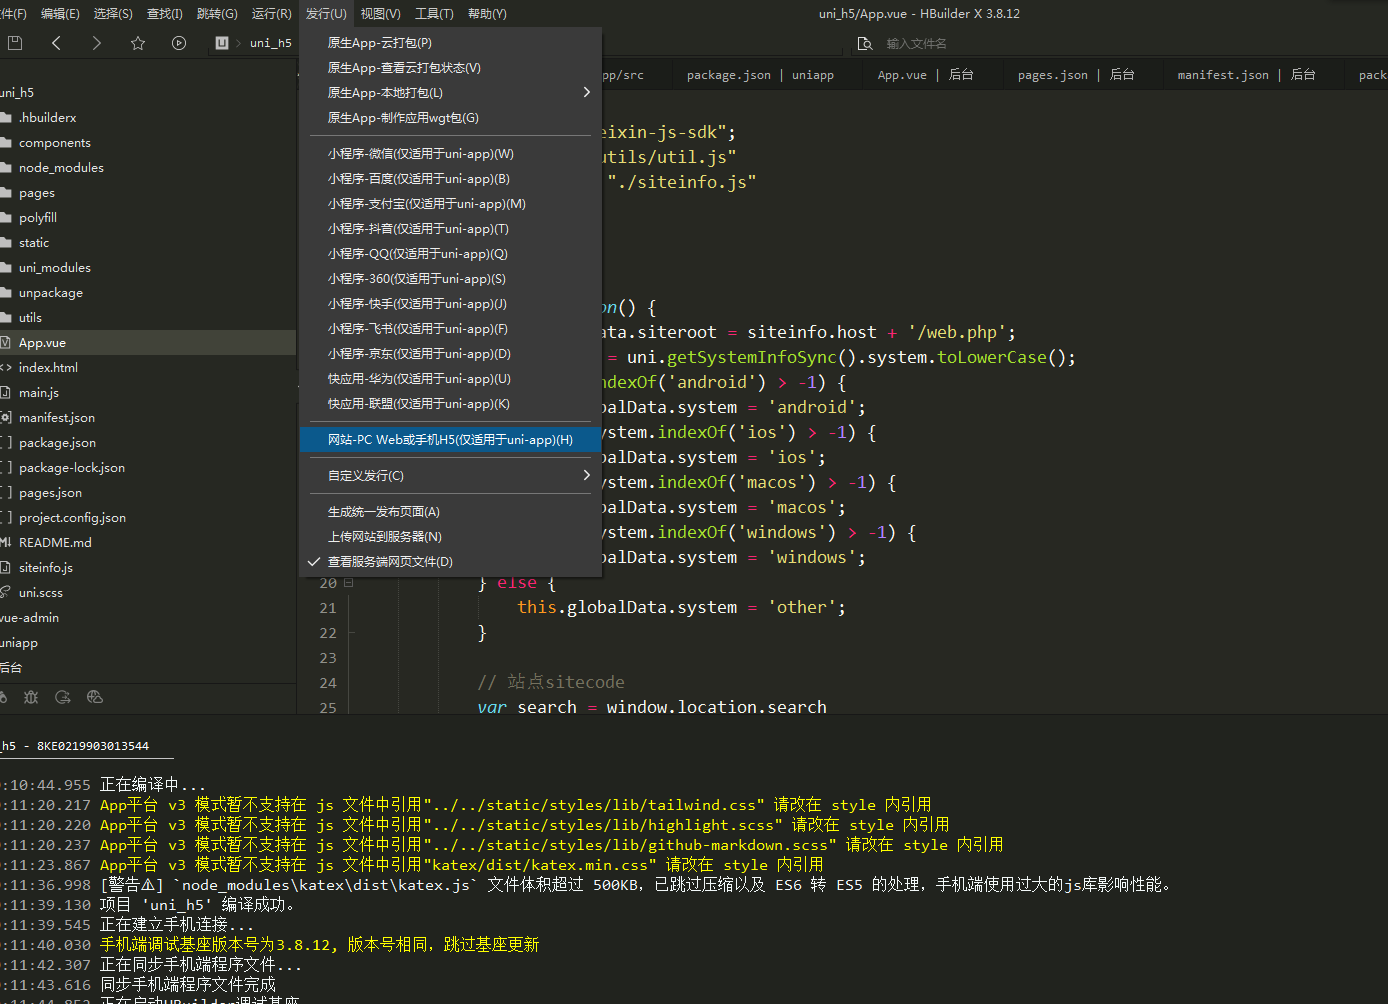Click uni_h5 in the breadcrumb path
The image size is (1388, 1004).
(x=271, y=43)
